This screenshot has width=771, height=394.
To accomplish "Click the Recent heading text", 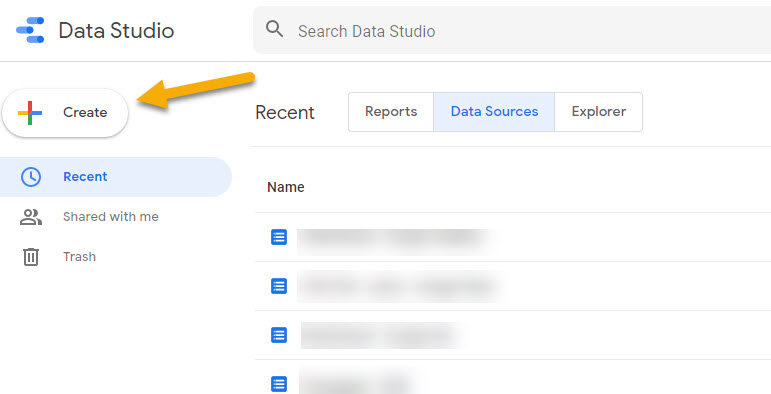I will [x=285, y=113].
